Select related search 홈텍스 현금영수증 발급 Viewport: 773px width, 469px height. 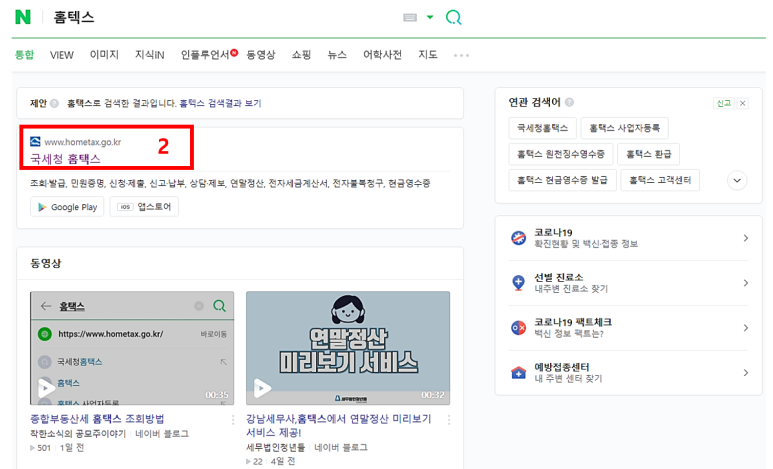pyautogui.click(x=562, y=180)
